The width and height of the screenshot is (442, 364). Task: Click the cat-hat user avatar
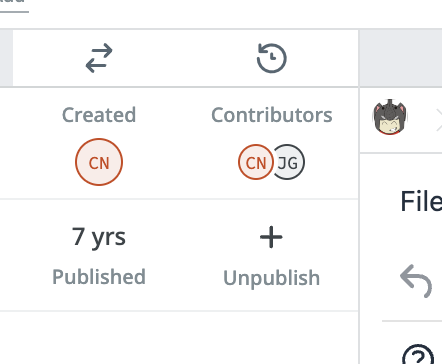[x=390, y=117]
